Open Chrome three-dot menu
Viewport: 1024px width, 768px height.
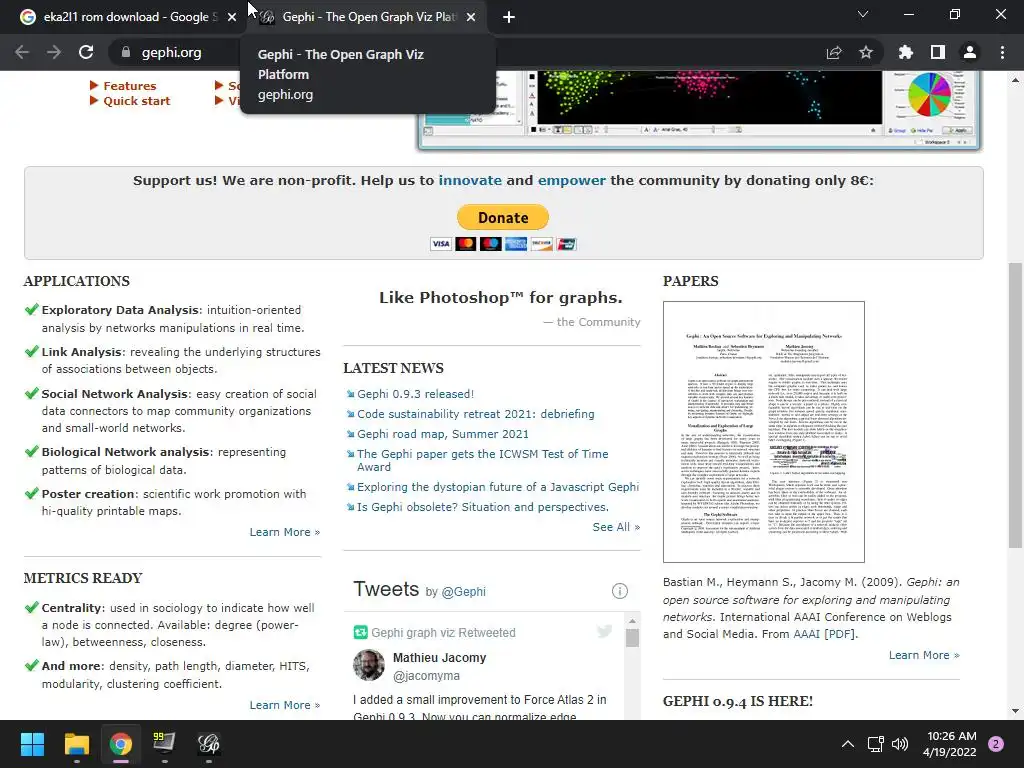[1002, 52]
